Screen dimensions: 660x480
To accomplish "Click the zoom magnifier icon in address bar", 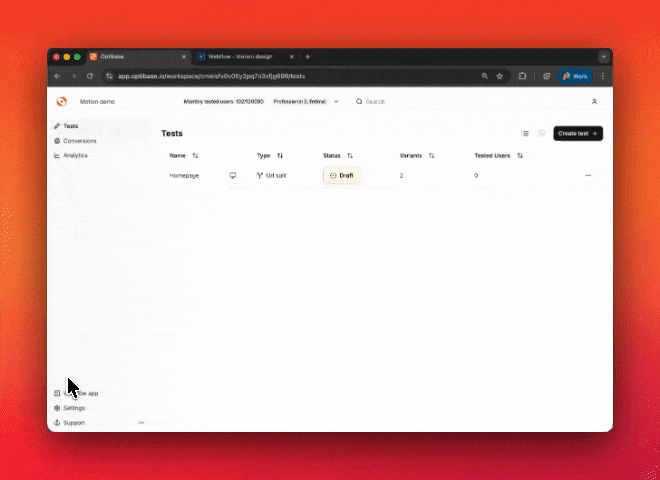I will tap(485, 76).
